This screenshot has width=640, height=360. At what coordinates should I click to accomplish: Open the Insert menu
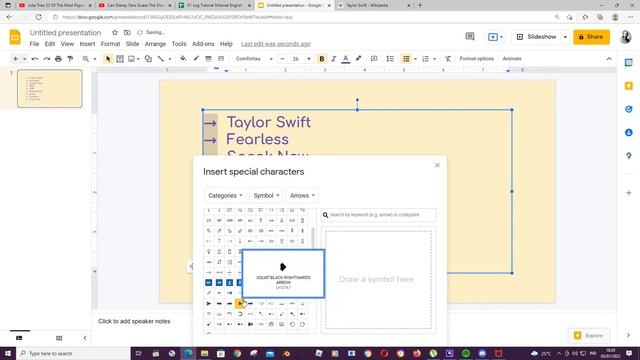coord(87,44)
